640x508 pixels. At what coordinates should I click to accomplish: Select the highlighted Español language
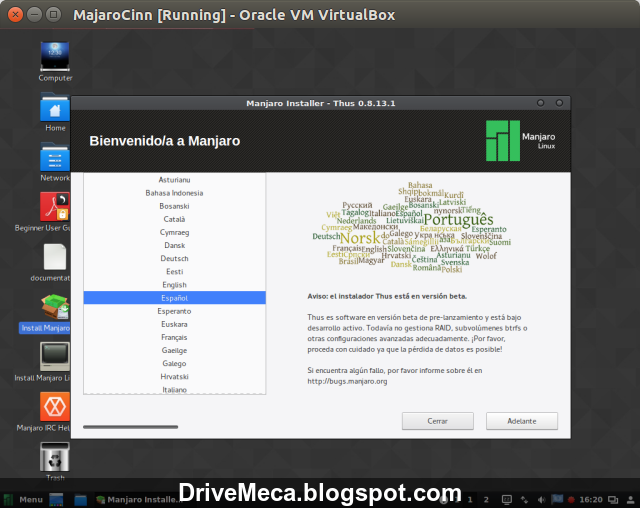tap(174, 298)
